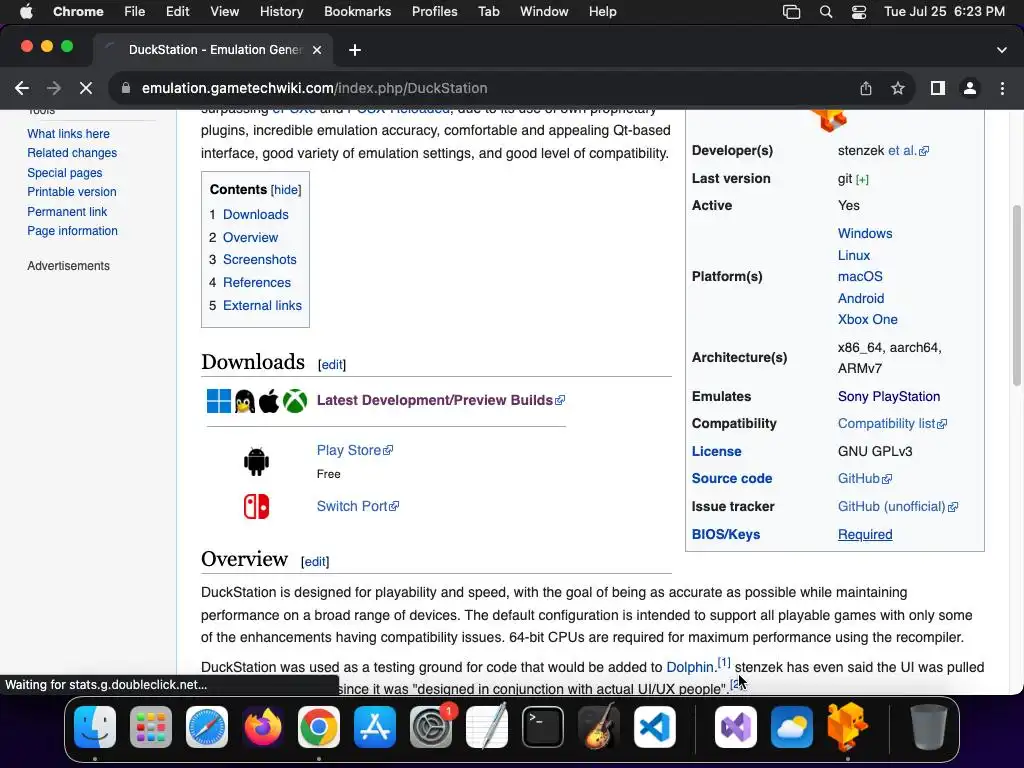Open citation reference [1]
Screen dimensions: 1024x768
[x=724, y=662]
